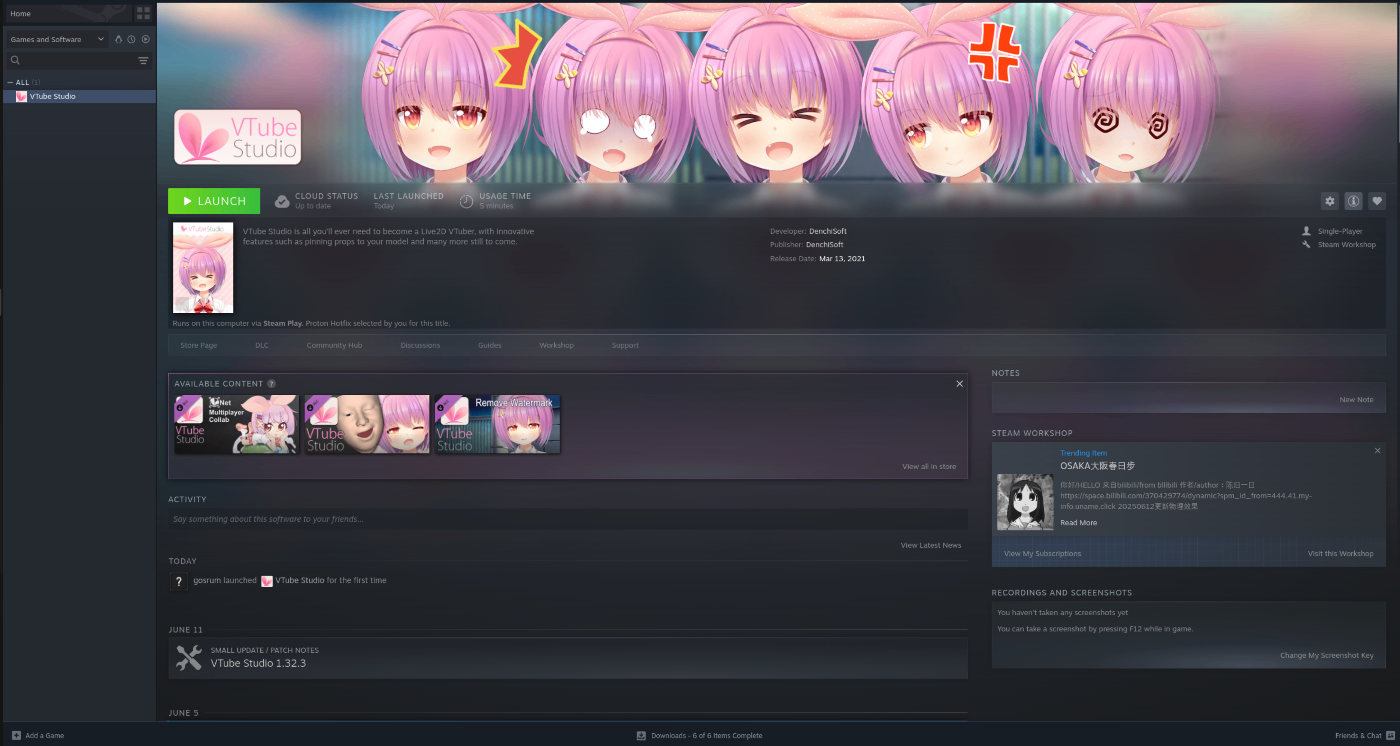
Task: Select VTube Studio in library list
Action: [80, 96]
